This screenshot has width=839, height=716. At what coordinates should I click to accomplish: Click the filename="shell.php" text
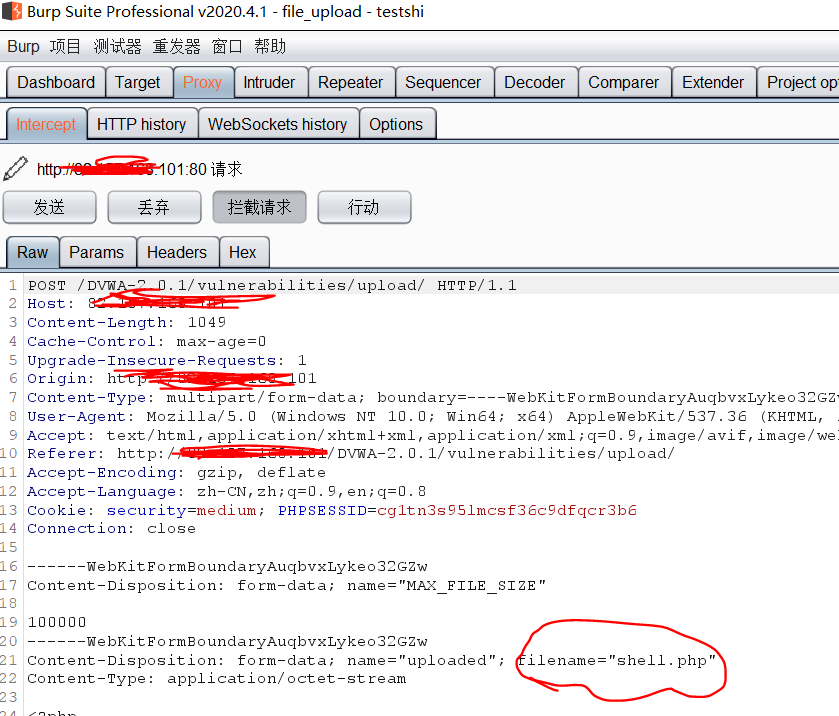tap(616, 660)
